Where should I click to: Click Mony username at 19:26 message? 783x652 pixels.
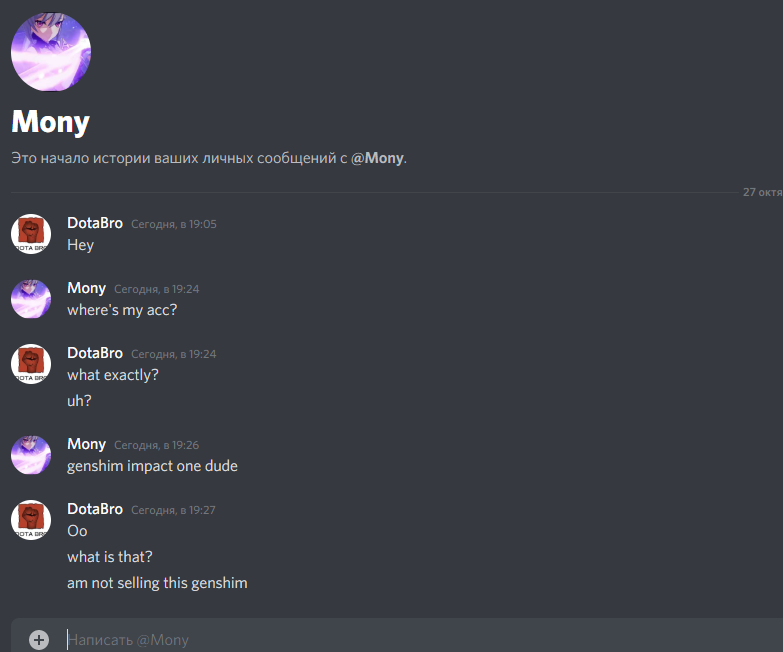pos(86,444)
